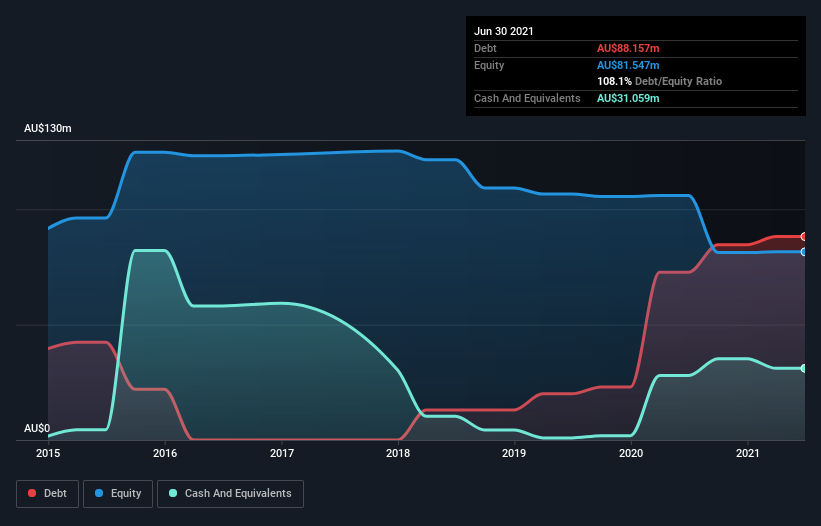Click the AU$88.157m debt value
The width and height of the screenshot is (821, 526).
[628, 48]
